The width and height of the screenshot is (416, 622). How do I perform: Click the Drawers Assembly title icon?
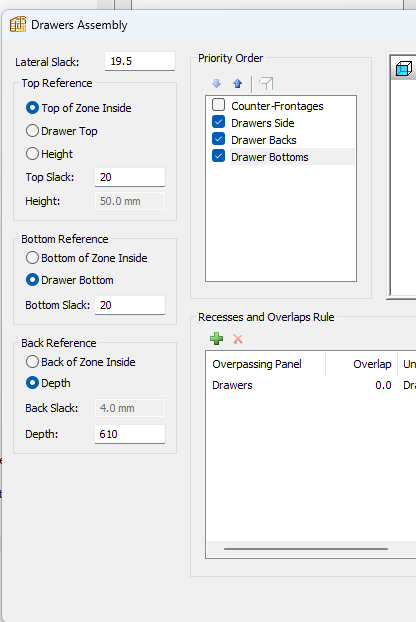pos(18,25)
